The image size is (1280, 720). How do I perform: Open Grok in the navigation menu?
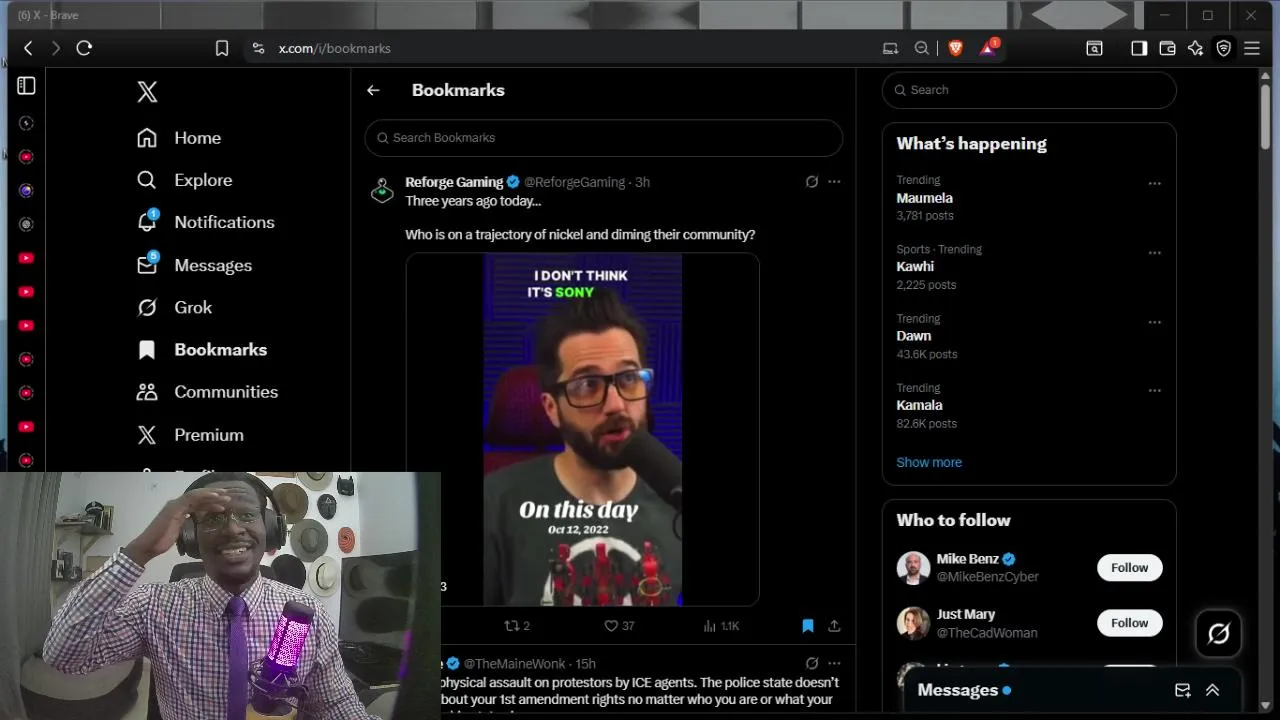pyautogui.click(x=174, y=307)
